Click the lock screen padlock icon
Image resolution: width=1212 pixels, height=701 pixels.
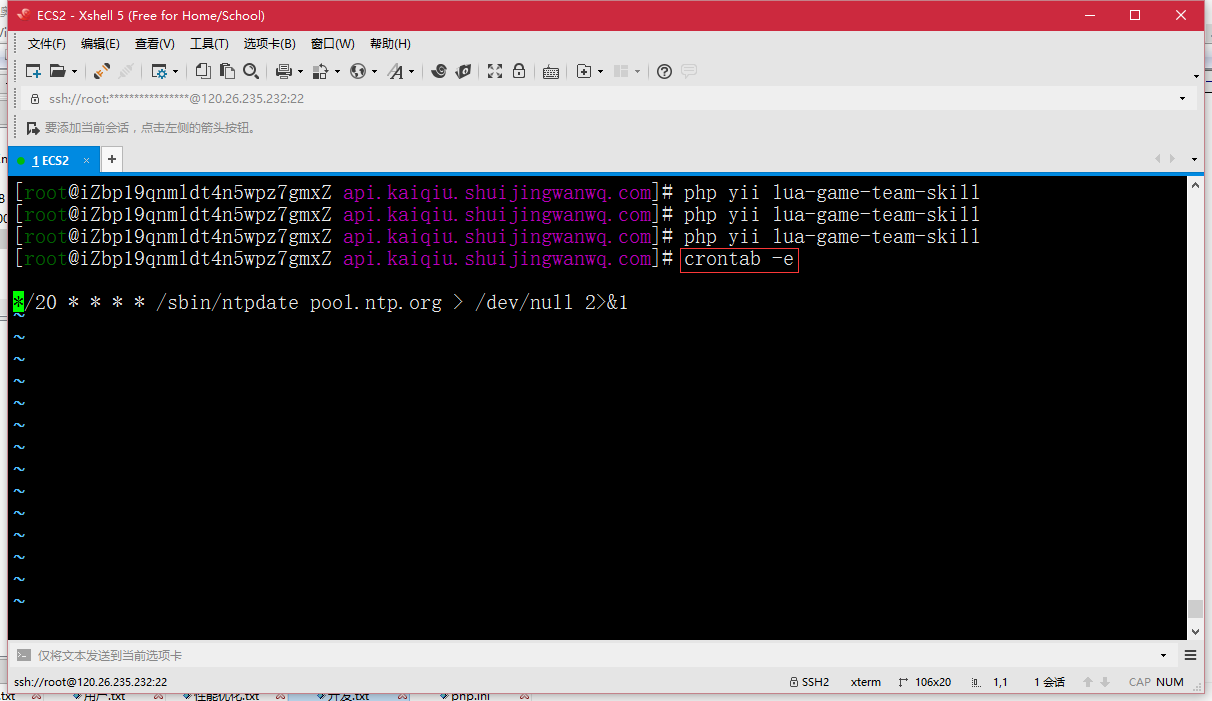[x=519, y=71]
